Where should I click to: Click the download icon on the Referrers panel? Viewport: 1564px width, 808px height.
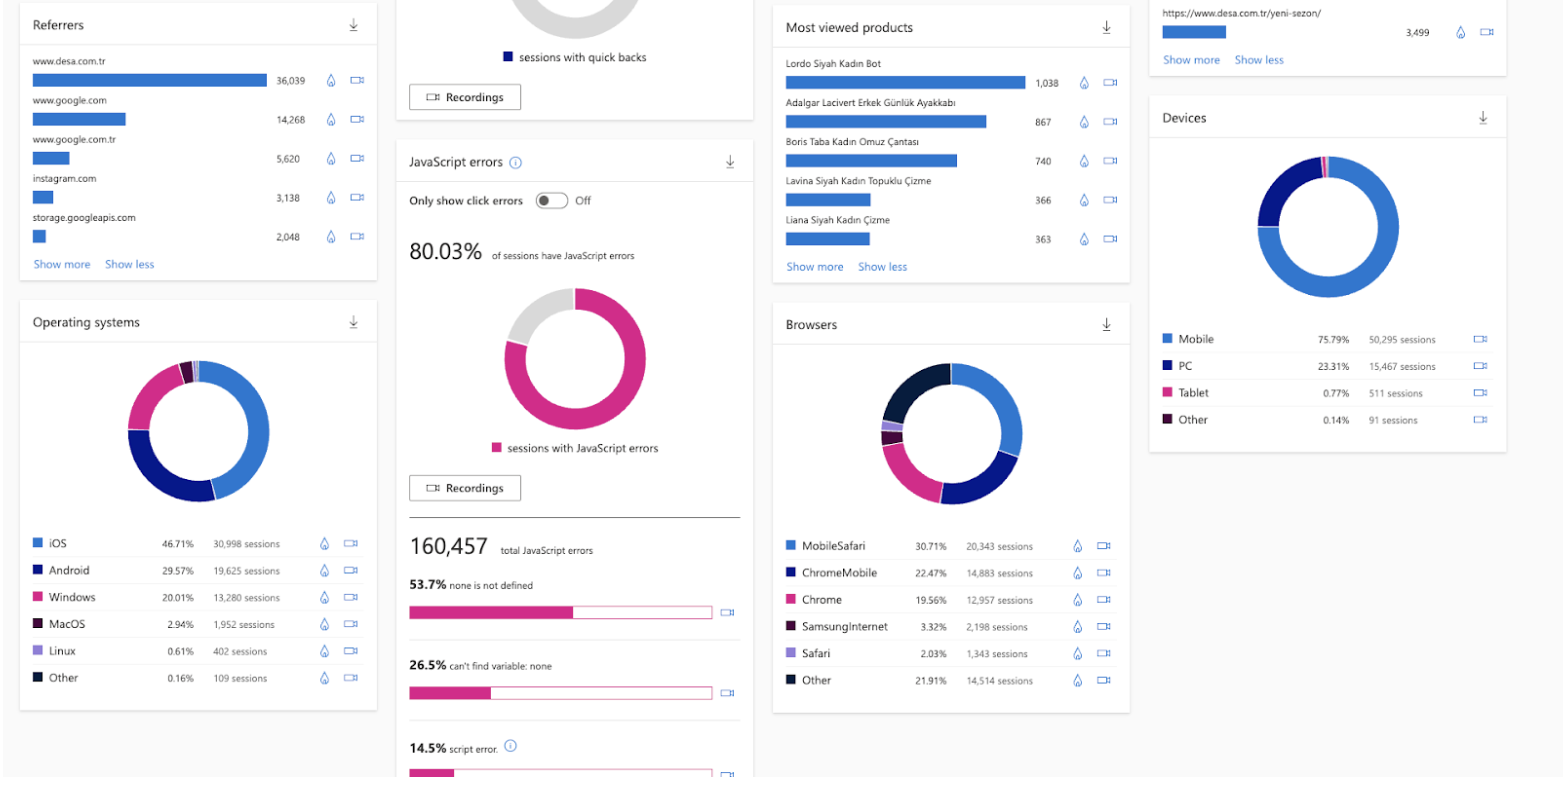click(354, 25)
